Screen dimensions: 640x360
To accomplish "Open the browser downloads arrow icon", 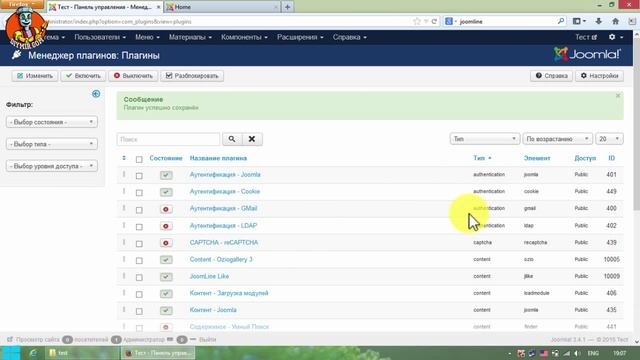I will [x=598, y=21].
